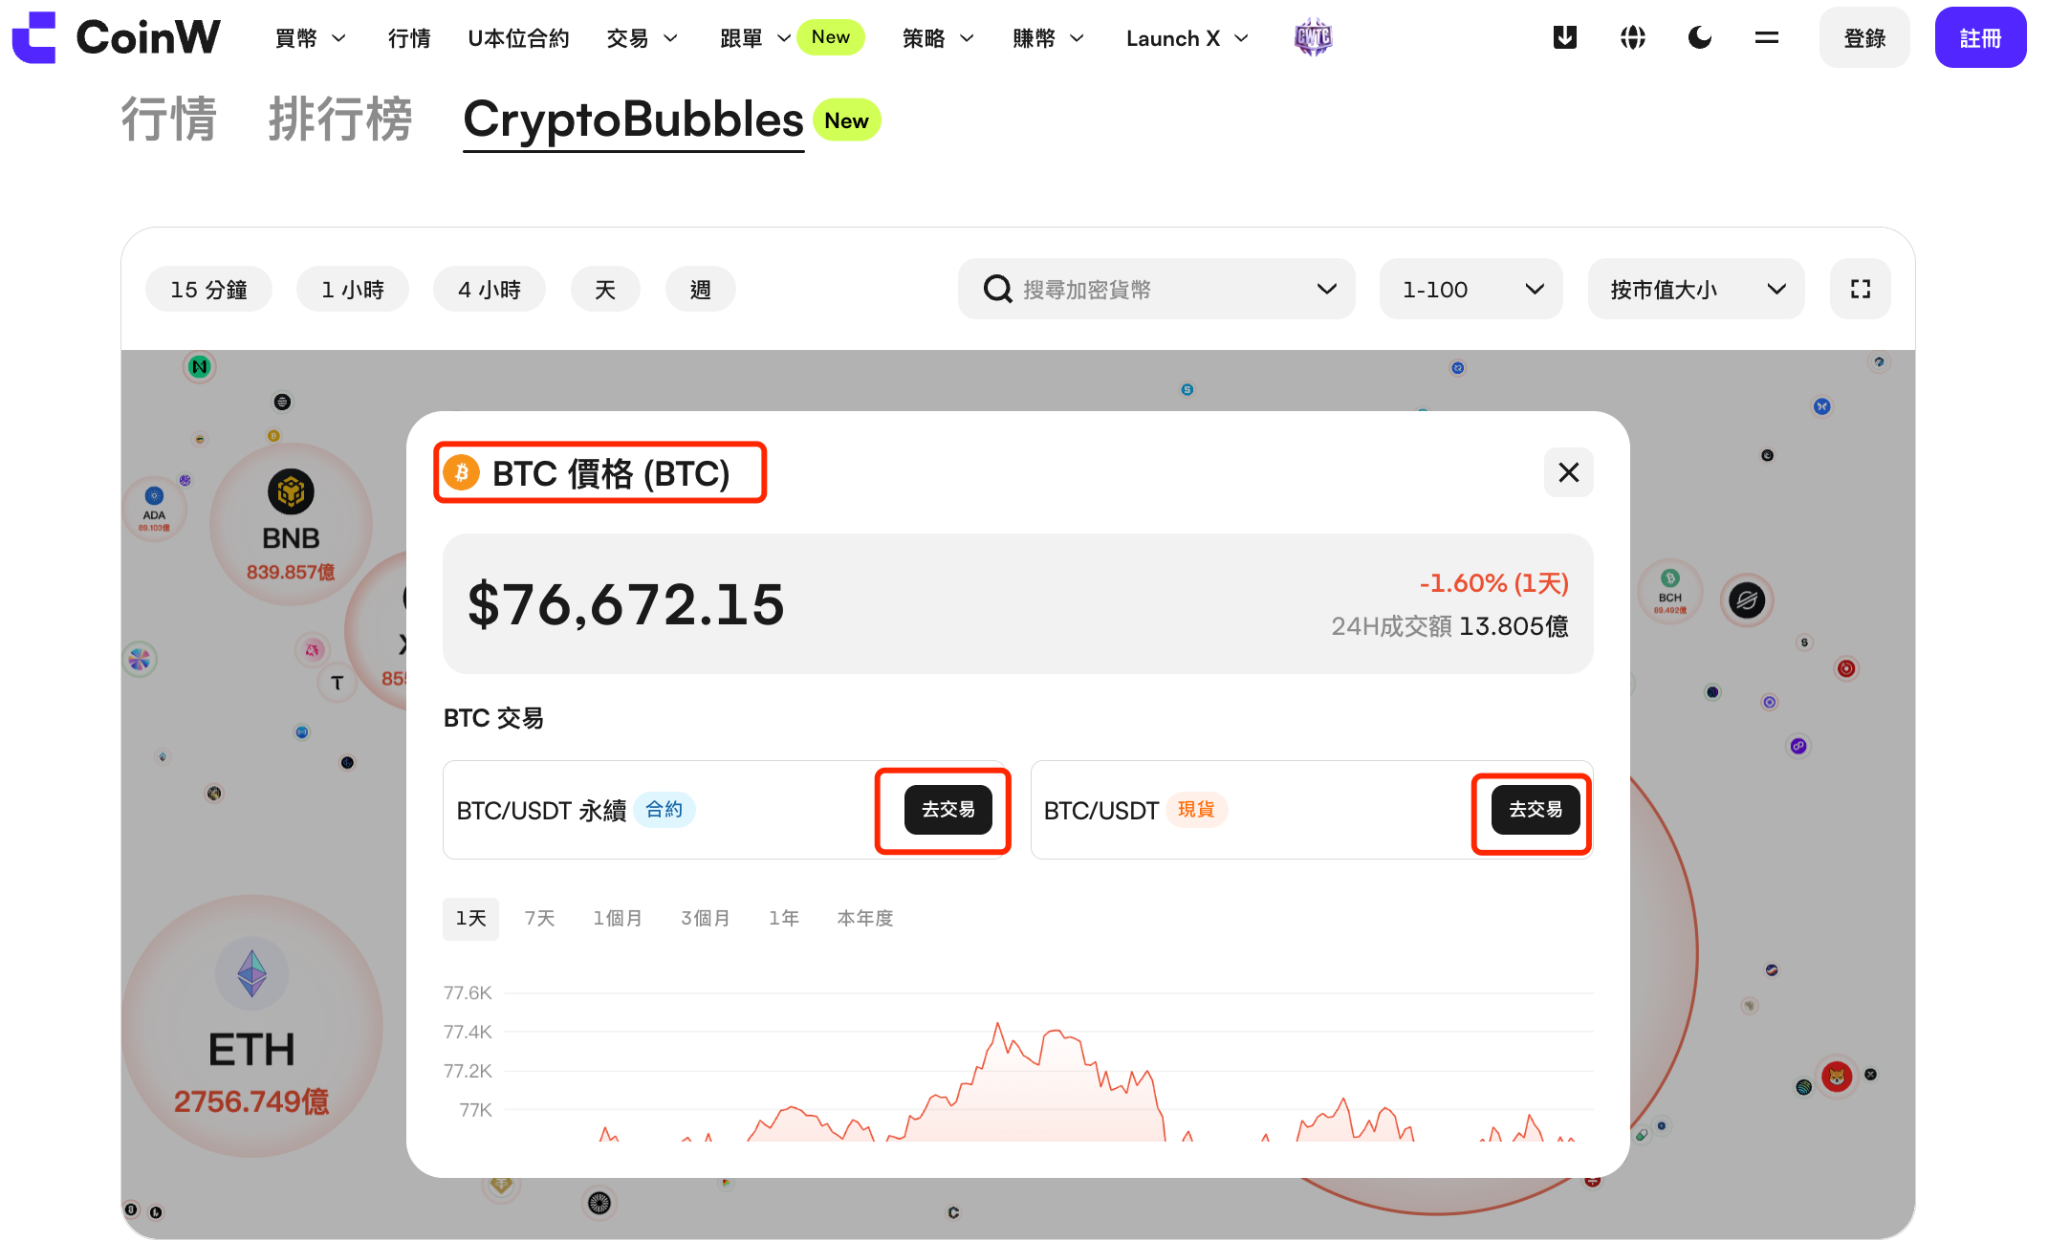Select the 1 小時 timeframe
This screenshot has width=2048, height=1243.
coord(352,289)
